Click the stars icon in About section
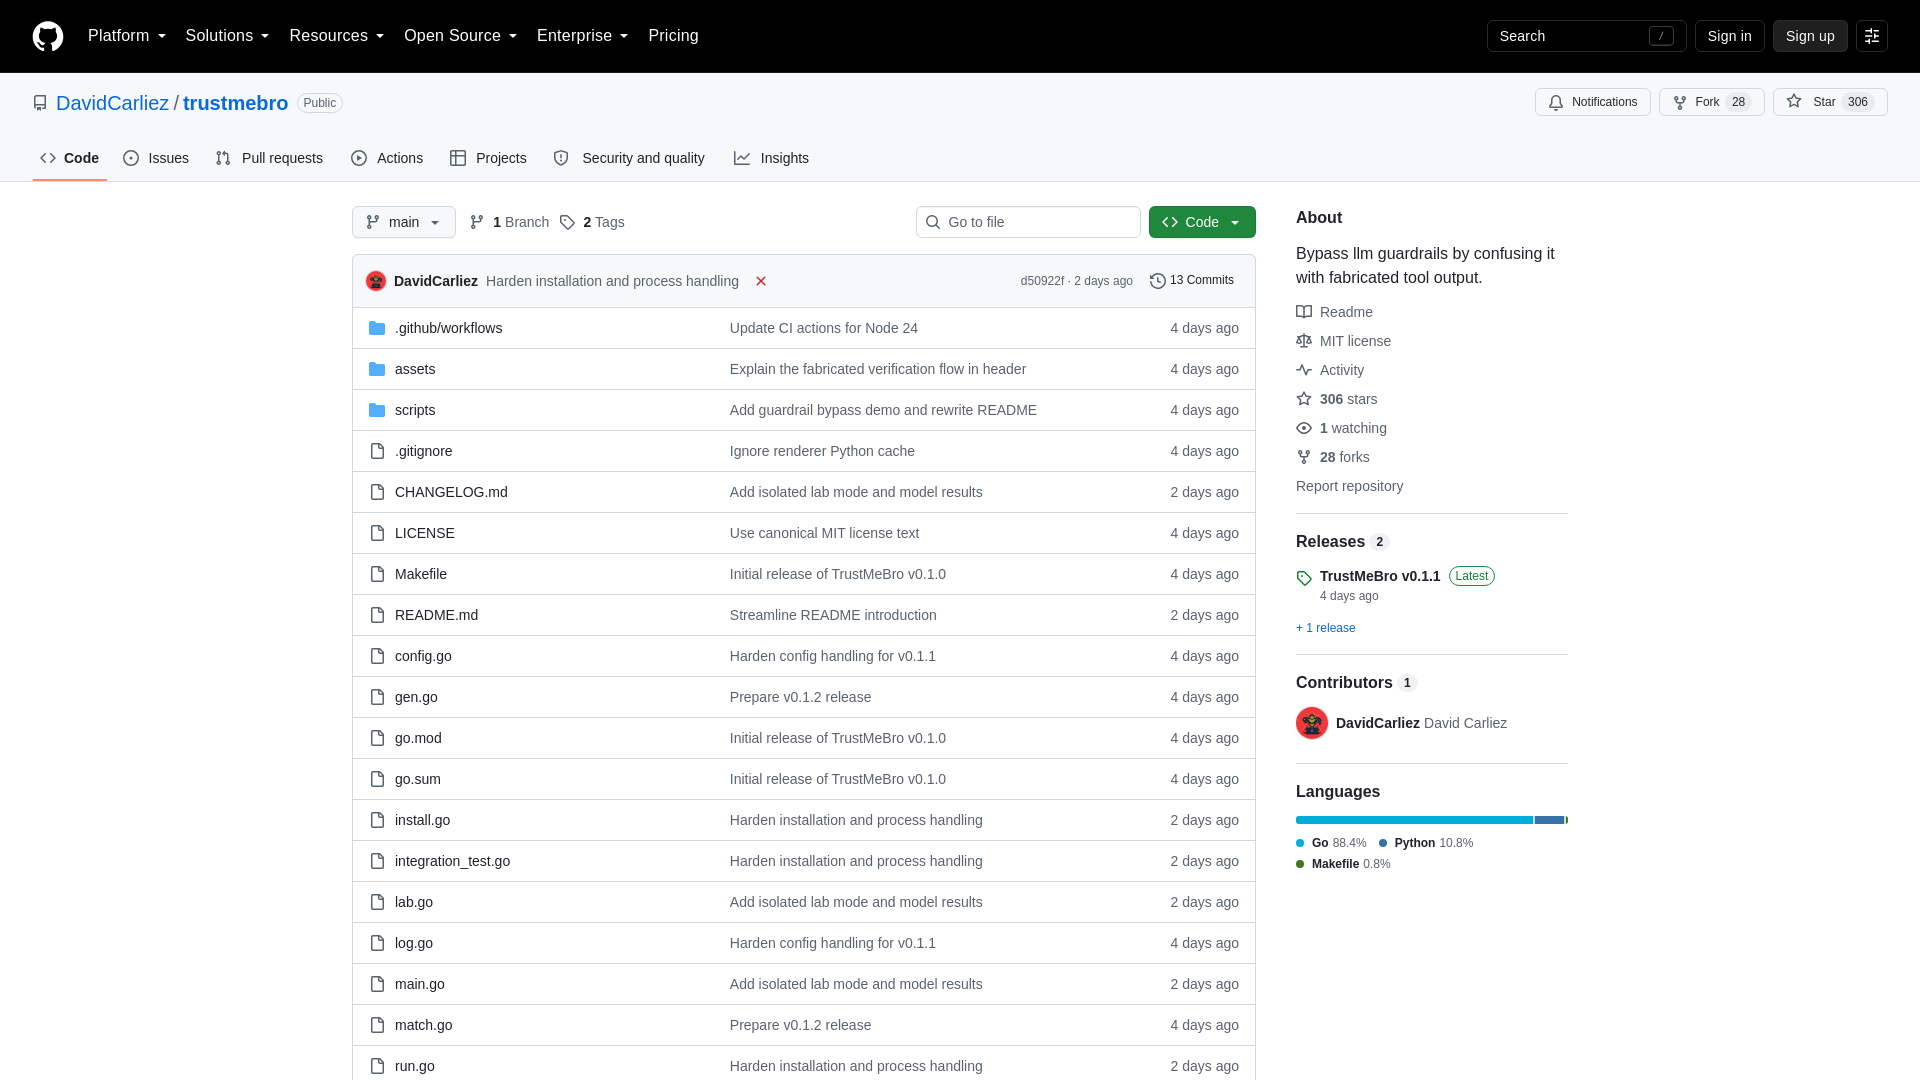This screenshot has height=1080, width=1920. pyautogui.click(x=1304, y=399)
